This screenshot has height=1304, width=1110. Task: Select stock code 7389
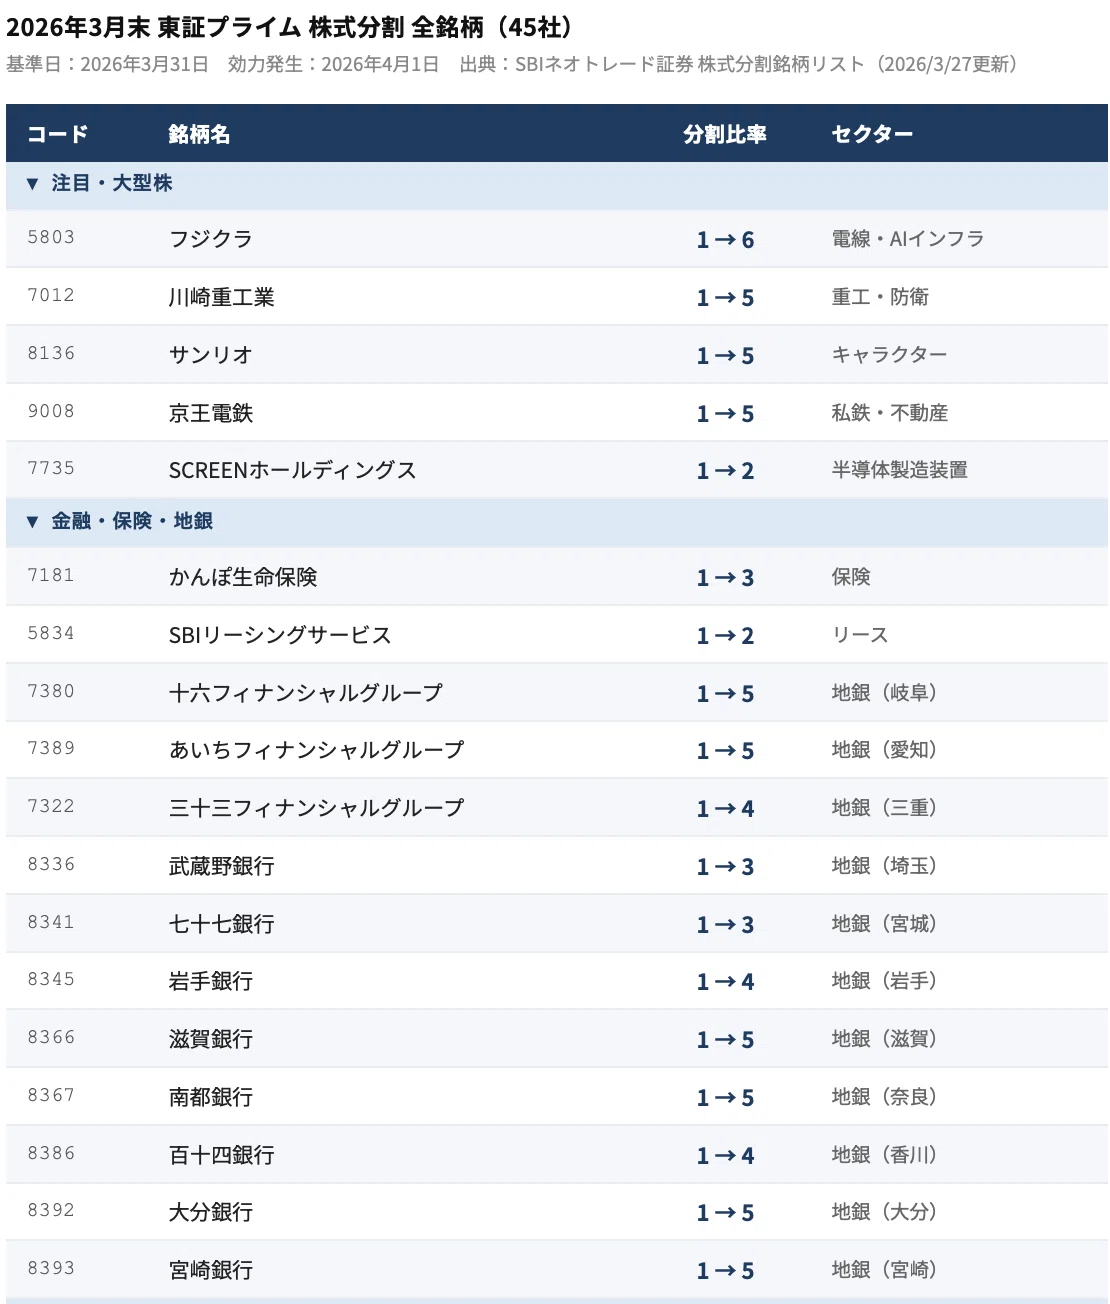(x=51, y=749)
